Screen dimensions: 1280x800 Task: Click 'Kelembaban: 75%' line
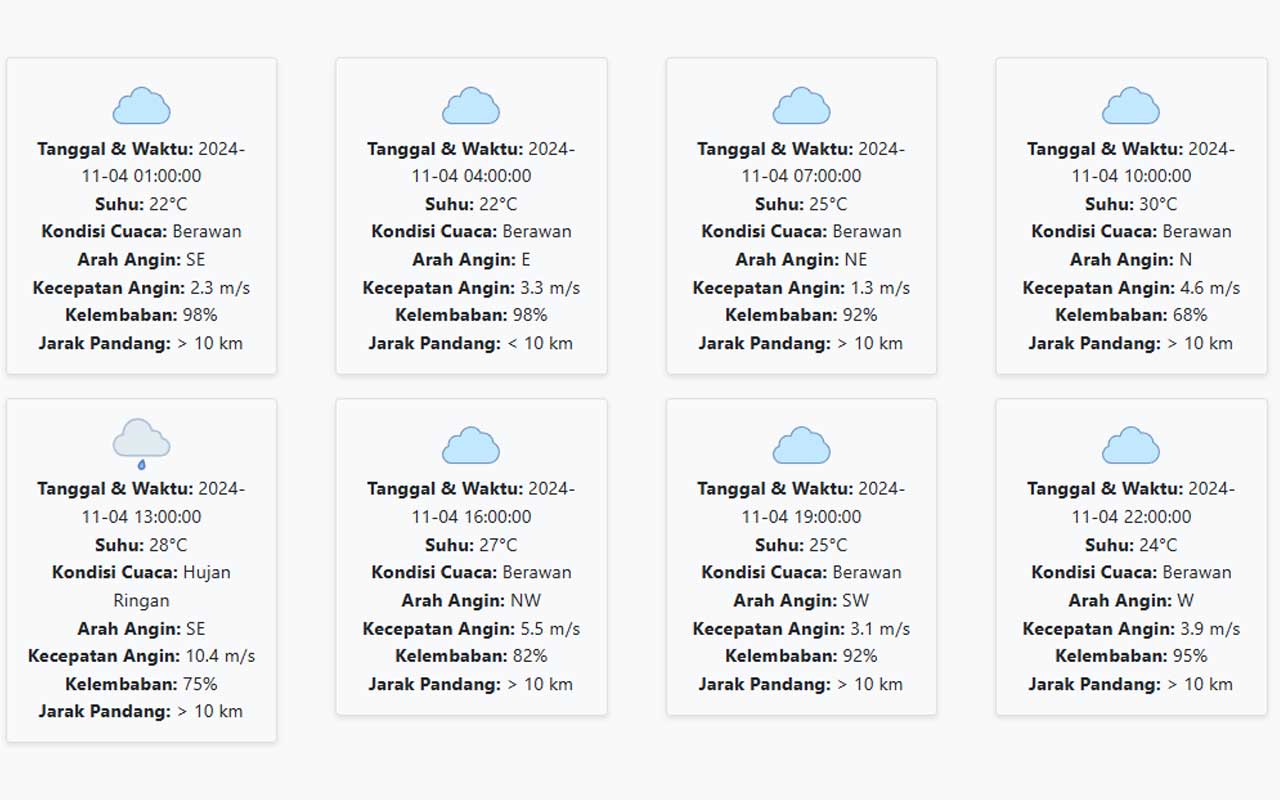coord(141,685)
